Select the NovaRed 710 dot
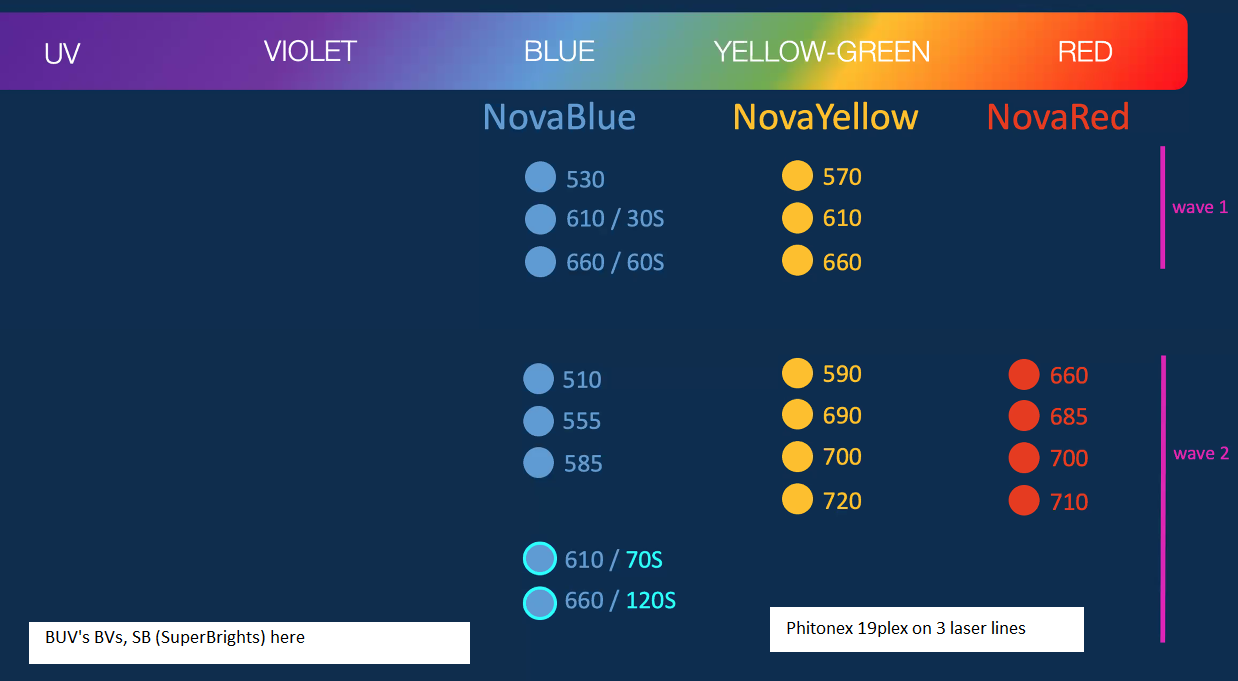This screenshot has width=1238, height=681. (1024, 500)
